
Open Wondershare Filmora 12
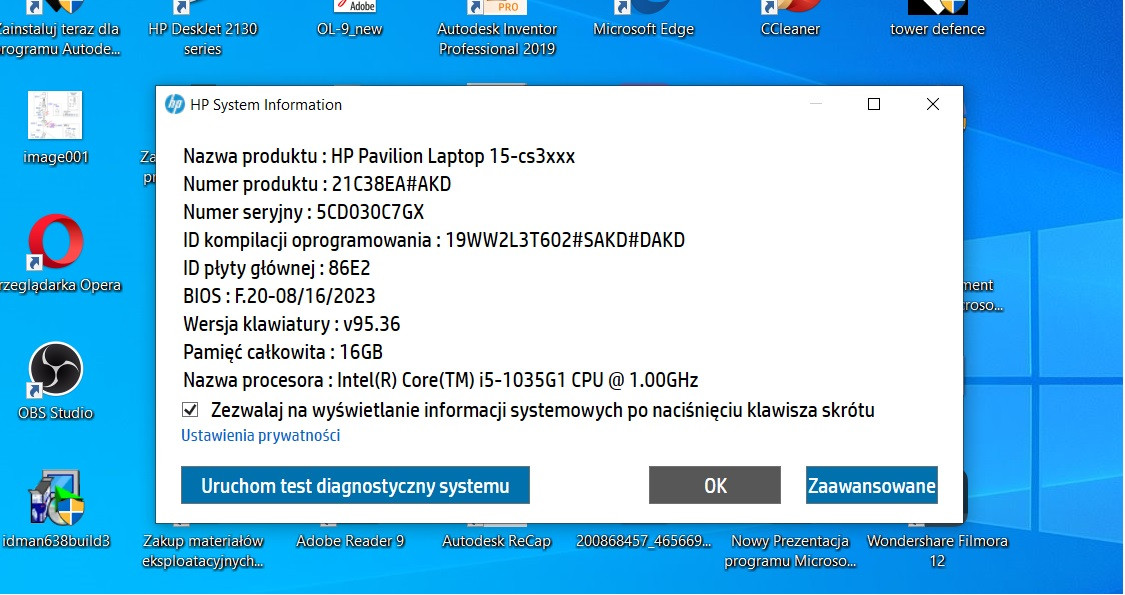tap(938, 540)
